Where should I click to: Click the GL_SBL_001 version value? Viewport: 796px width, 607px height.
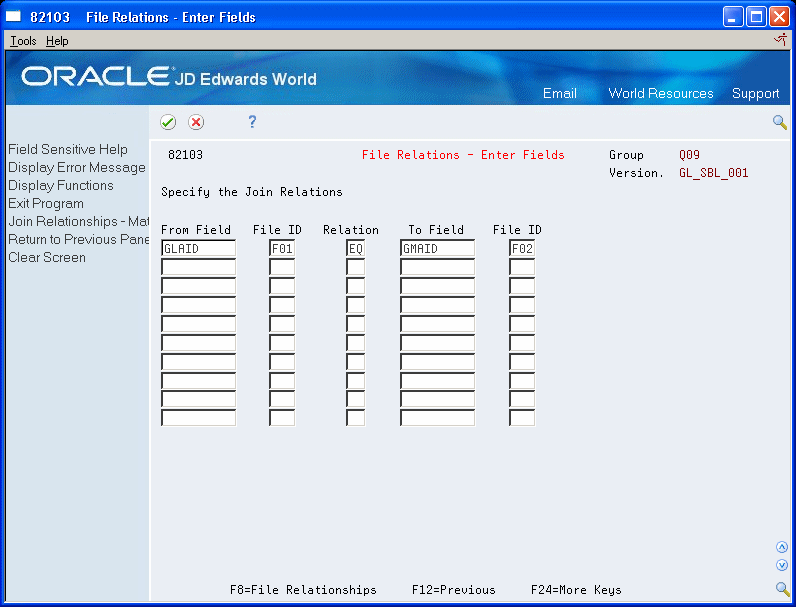click(714, 173)
